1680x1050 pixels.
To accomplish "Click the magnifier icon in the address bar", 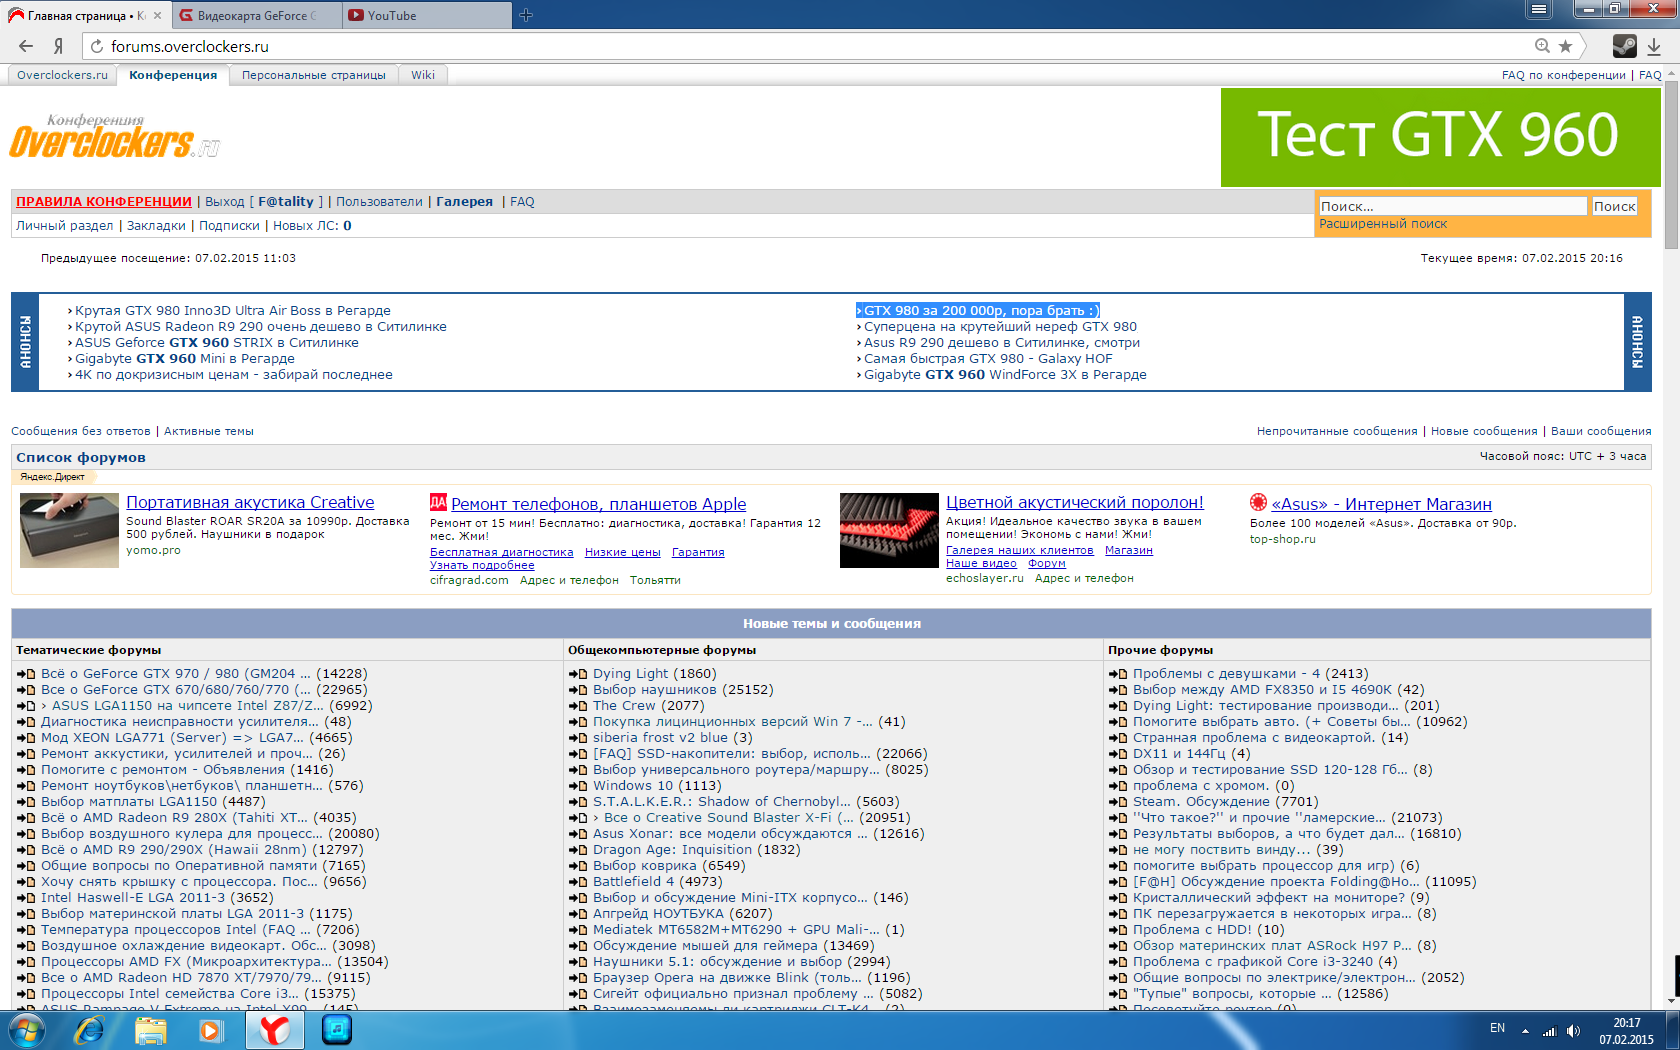I will [1542, 46].
